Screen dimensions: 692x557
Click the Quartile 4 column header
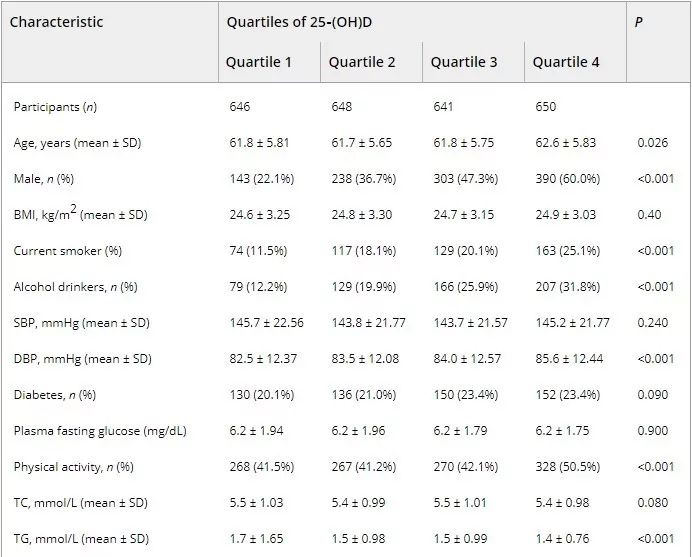(566, 62)
